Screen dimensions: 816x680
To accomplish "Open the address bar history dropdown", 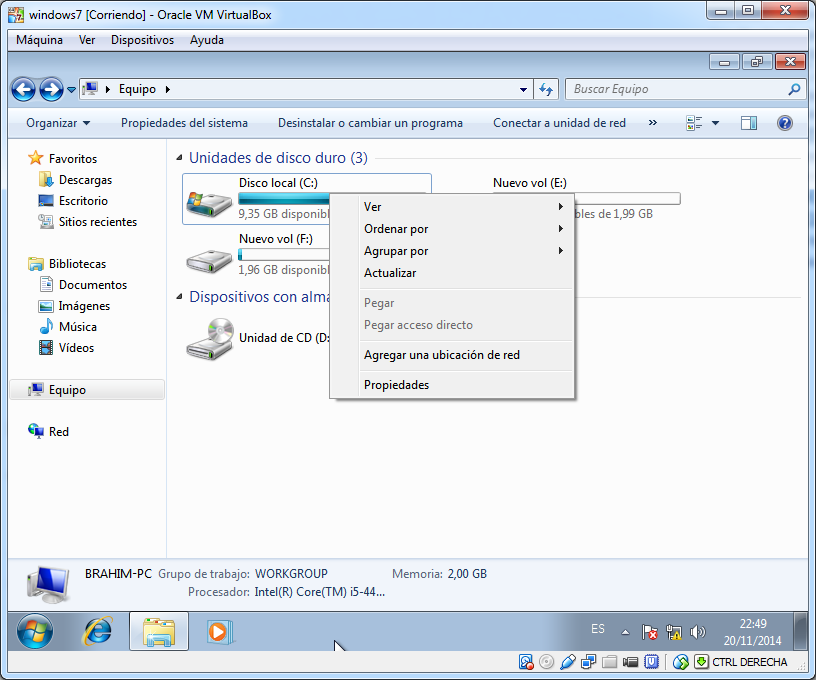I will [x=523, y=89].
